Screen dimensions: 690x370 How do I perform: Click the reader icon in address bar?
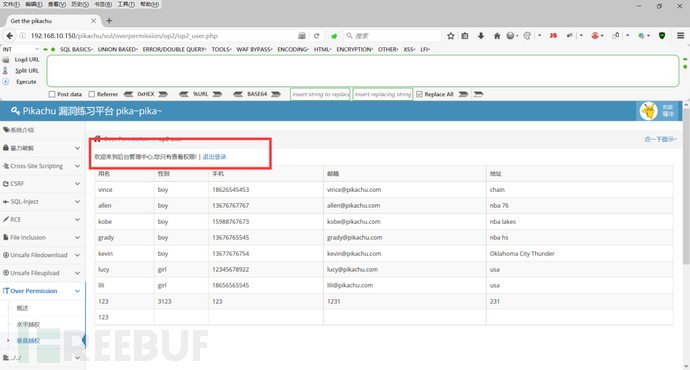point(302,36)
